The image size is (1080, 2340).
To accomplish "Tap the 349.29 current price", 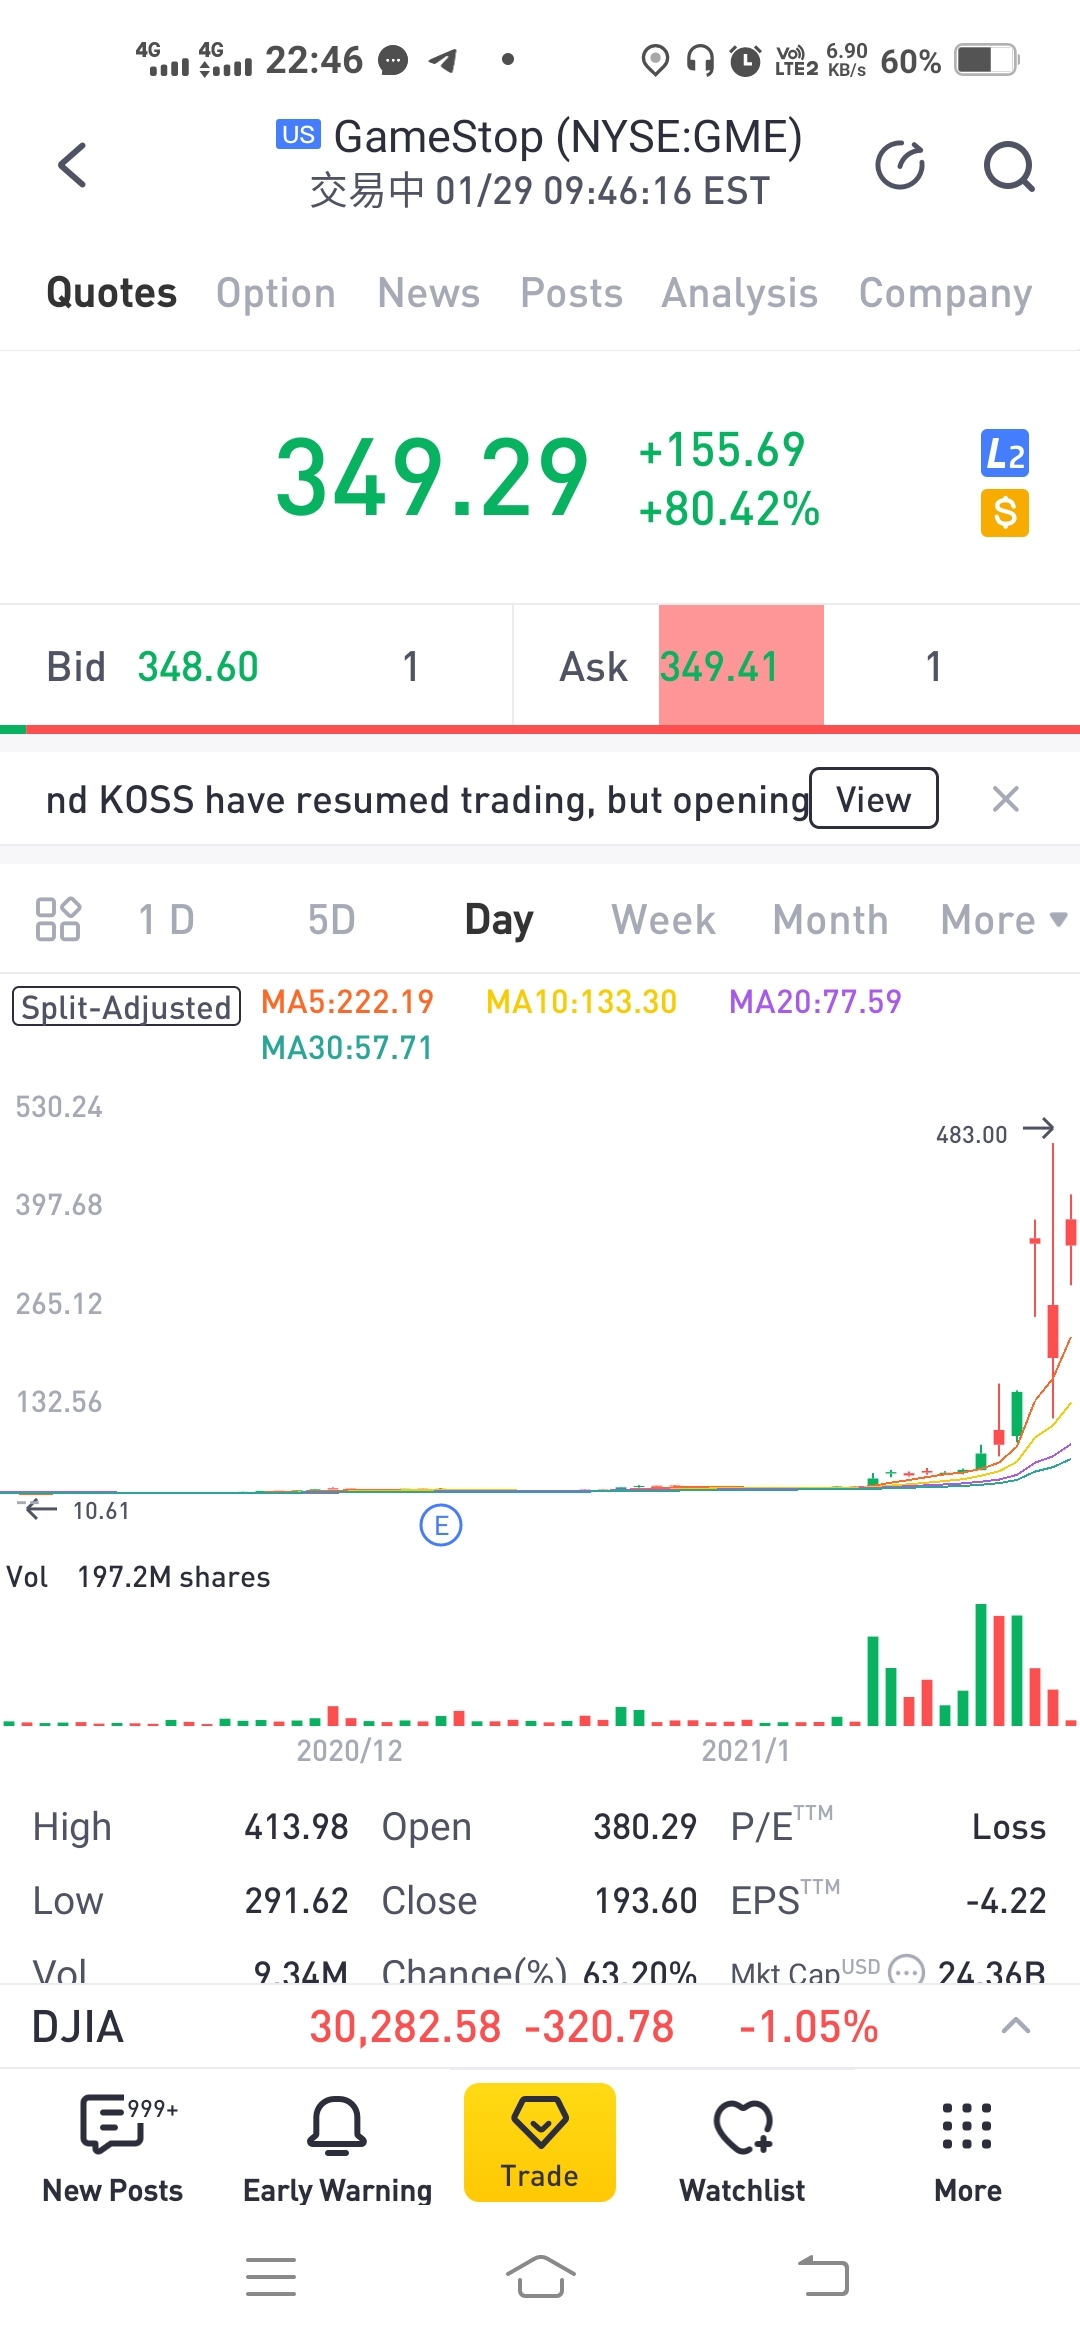I will (x=432, y=477).
